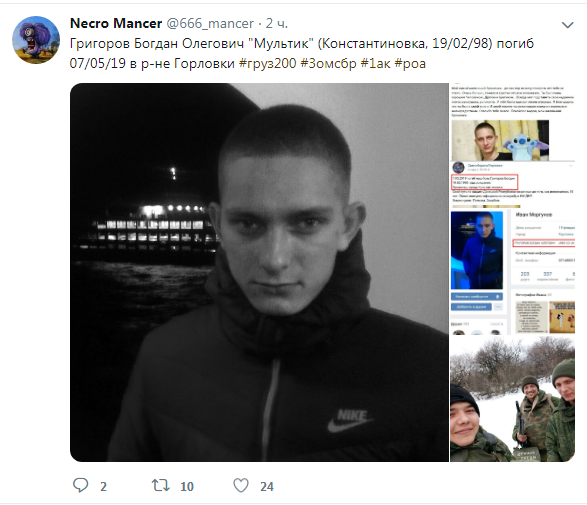Screen dimensions: 587x505
Task: Open the tweet options chevron menu
Action: point(568,25)
